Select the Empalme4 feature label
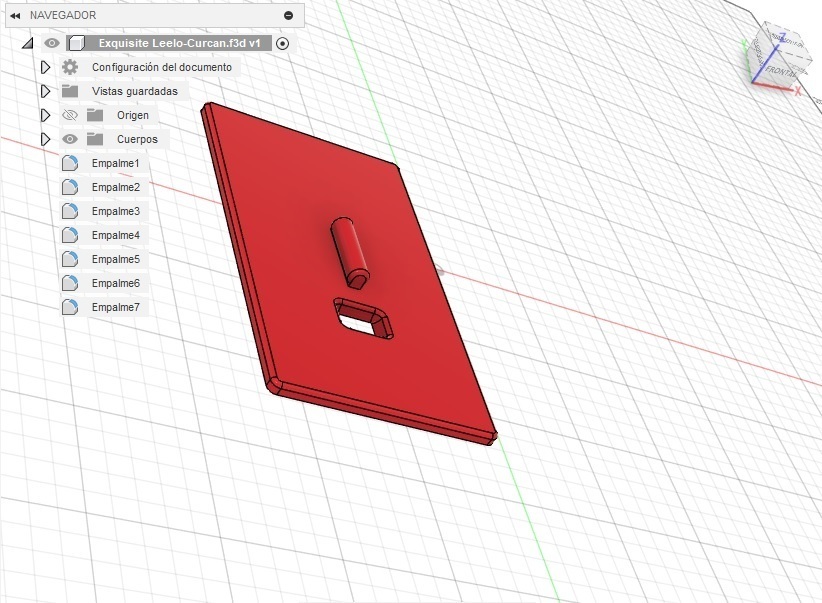 click(115, 235)
